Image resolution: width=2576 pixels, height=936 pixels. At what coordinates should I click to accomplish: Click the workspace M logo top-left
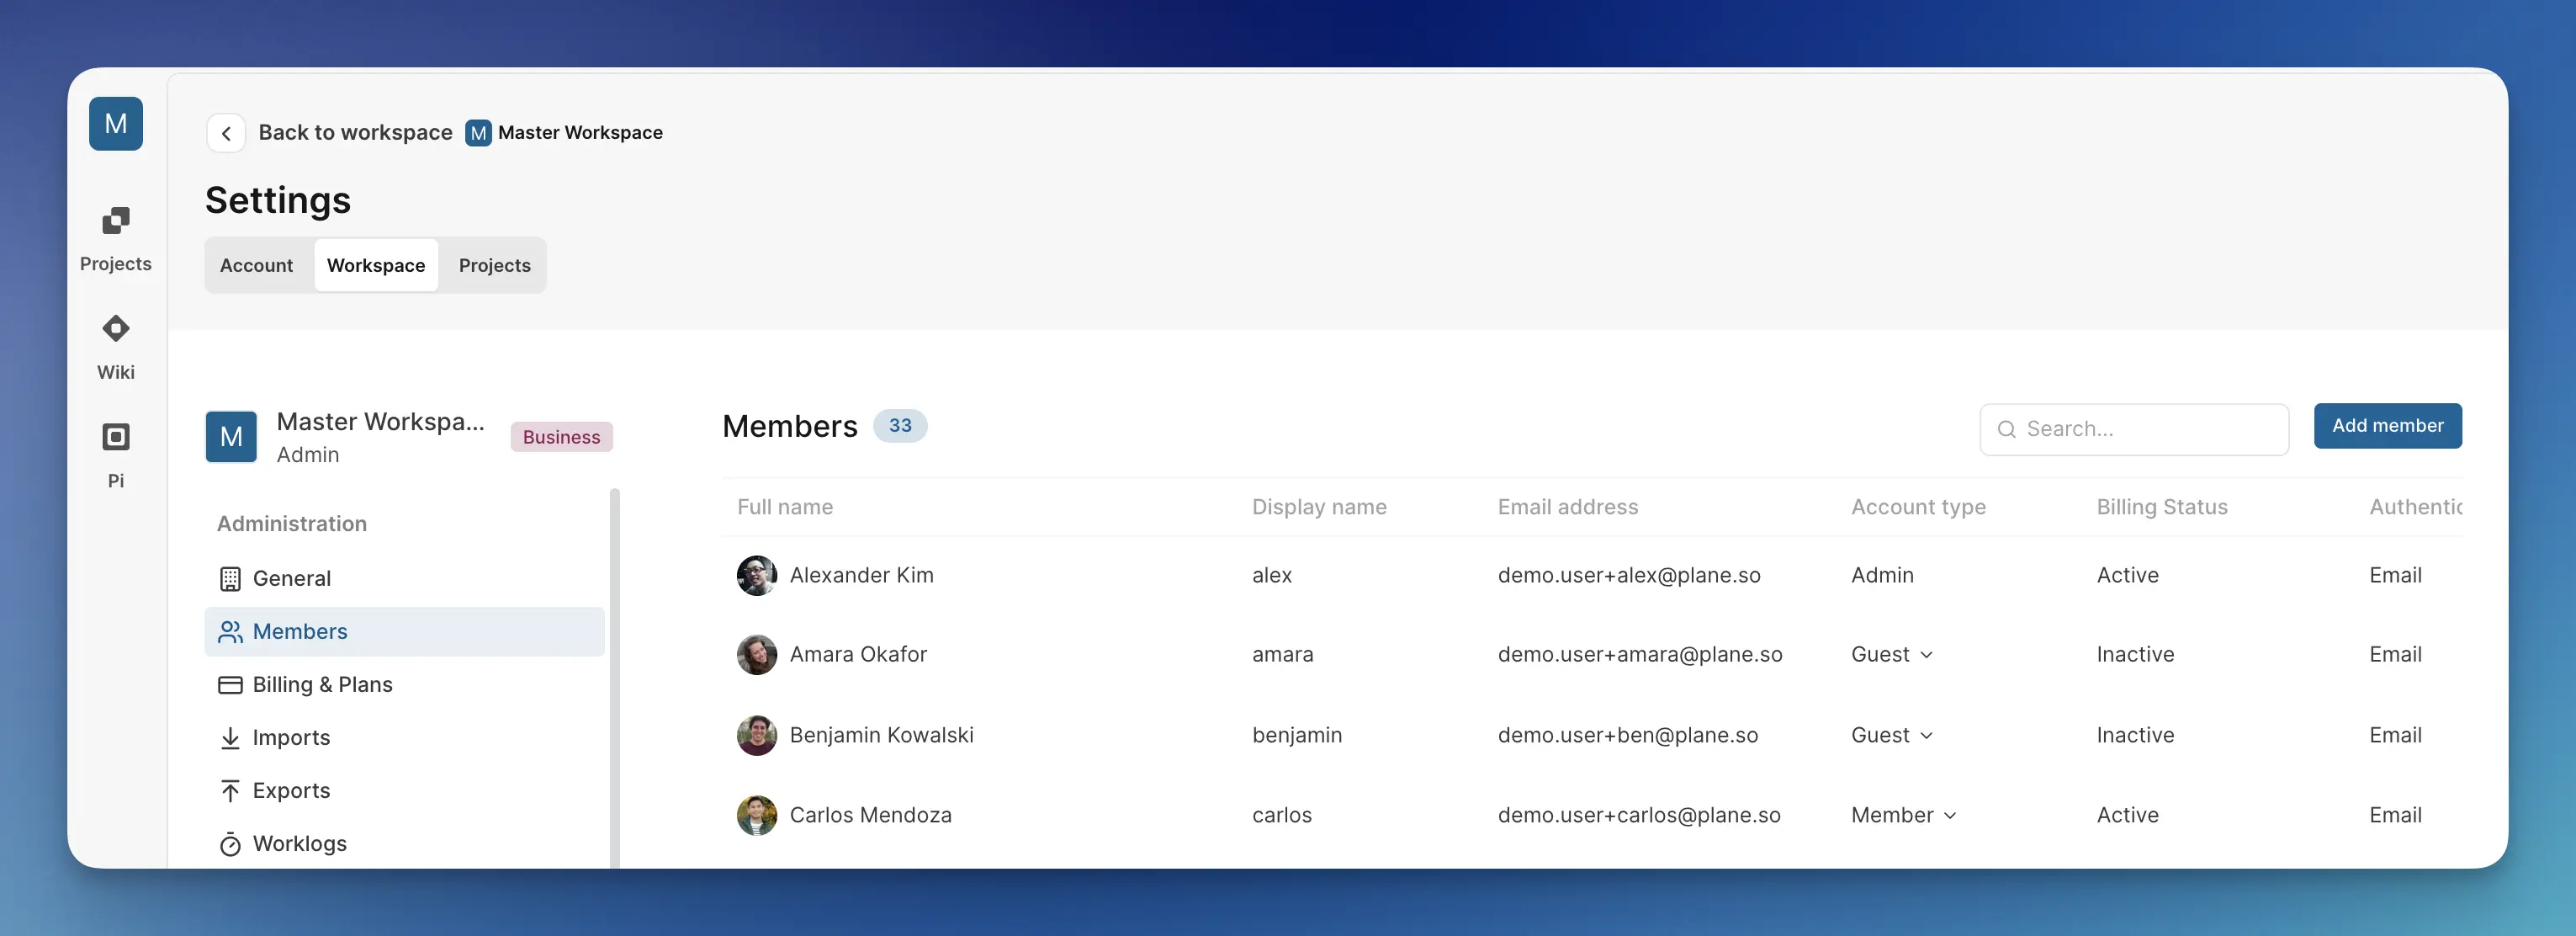pos(115,124)
